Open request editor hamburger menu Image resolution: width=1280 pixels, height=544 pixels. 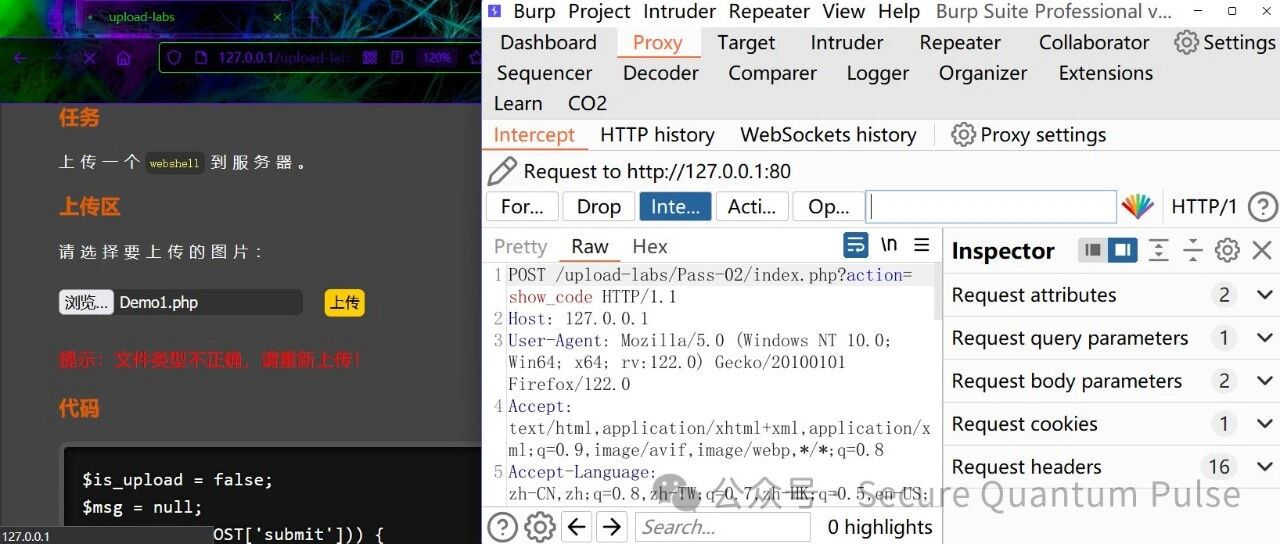[x=922, y=245]
